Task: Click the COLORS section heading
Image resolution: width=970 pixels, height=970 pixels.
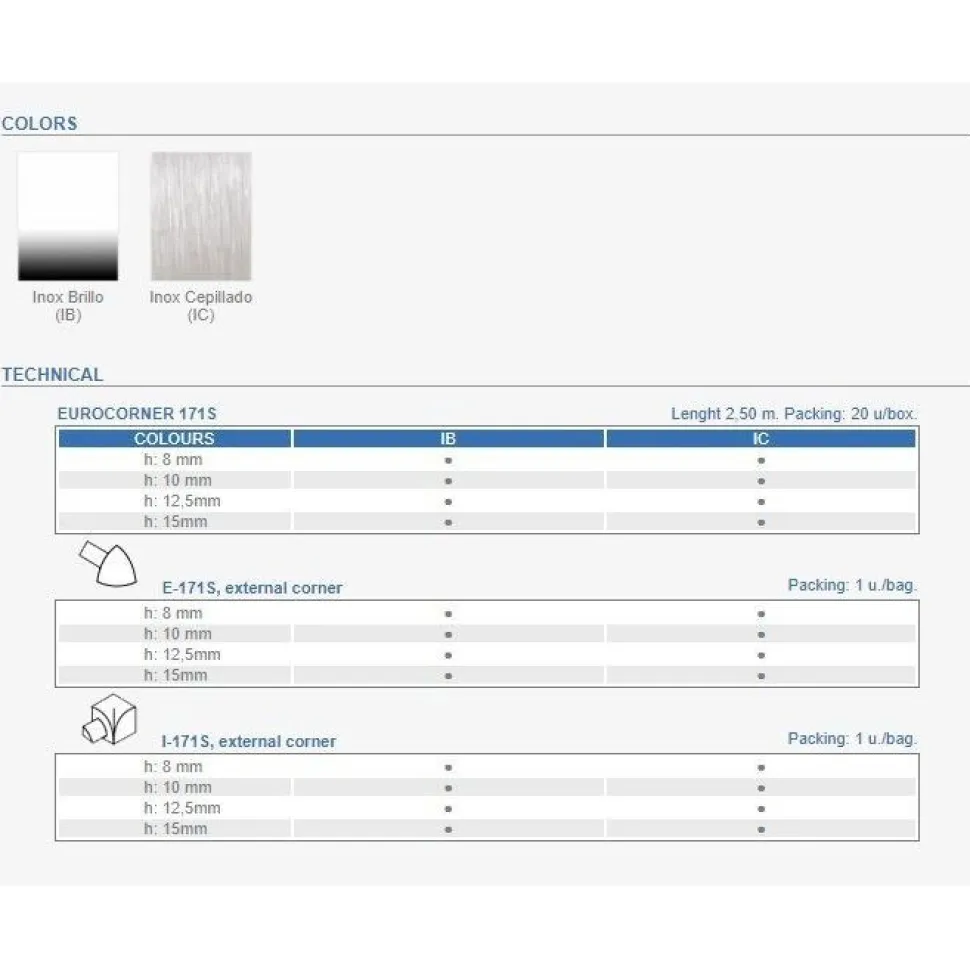Action: (x=40, y=123)
